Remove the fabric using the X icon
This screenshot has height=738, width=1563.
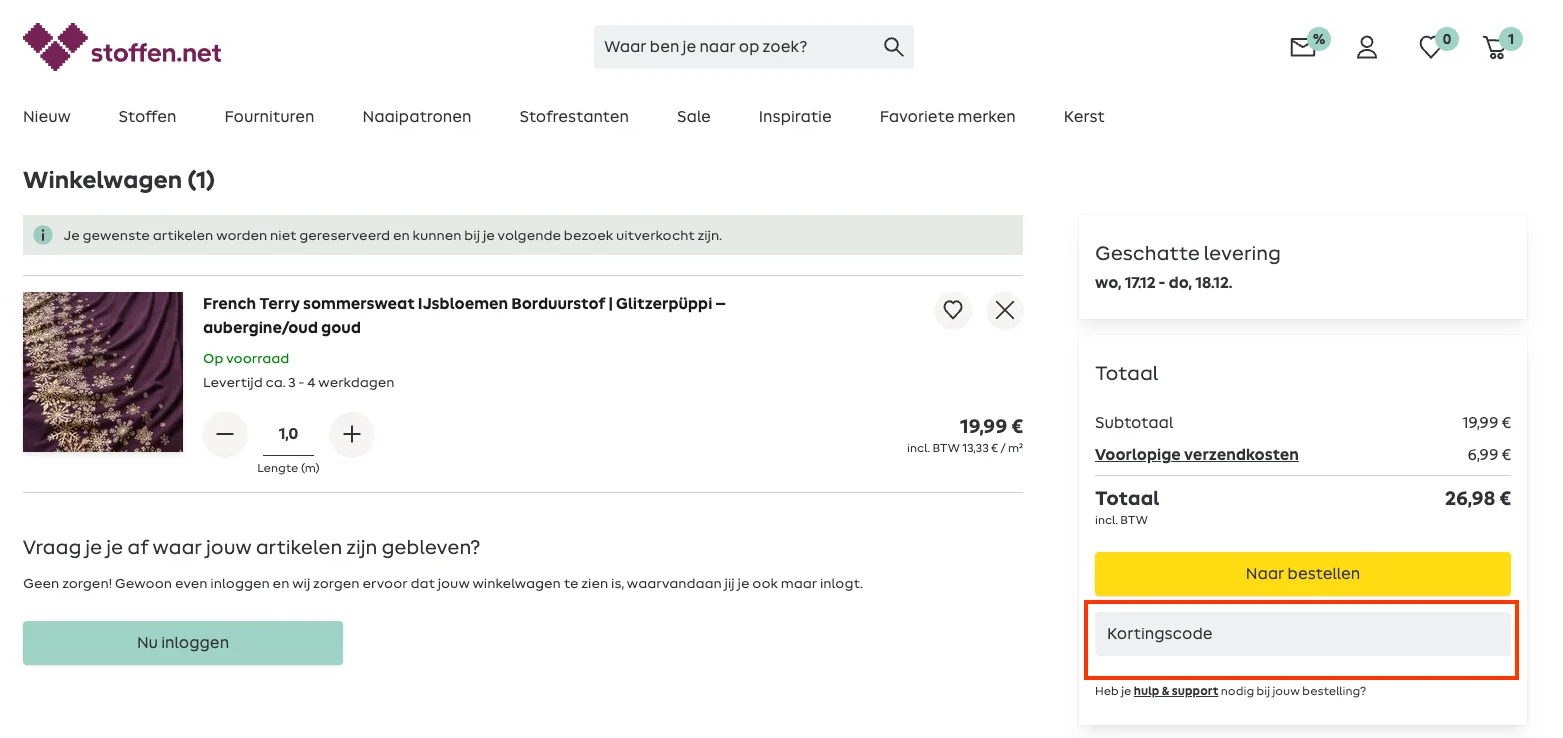pos(1004,310)
